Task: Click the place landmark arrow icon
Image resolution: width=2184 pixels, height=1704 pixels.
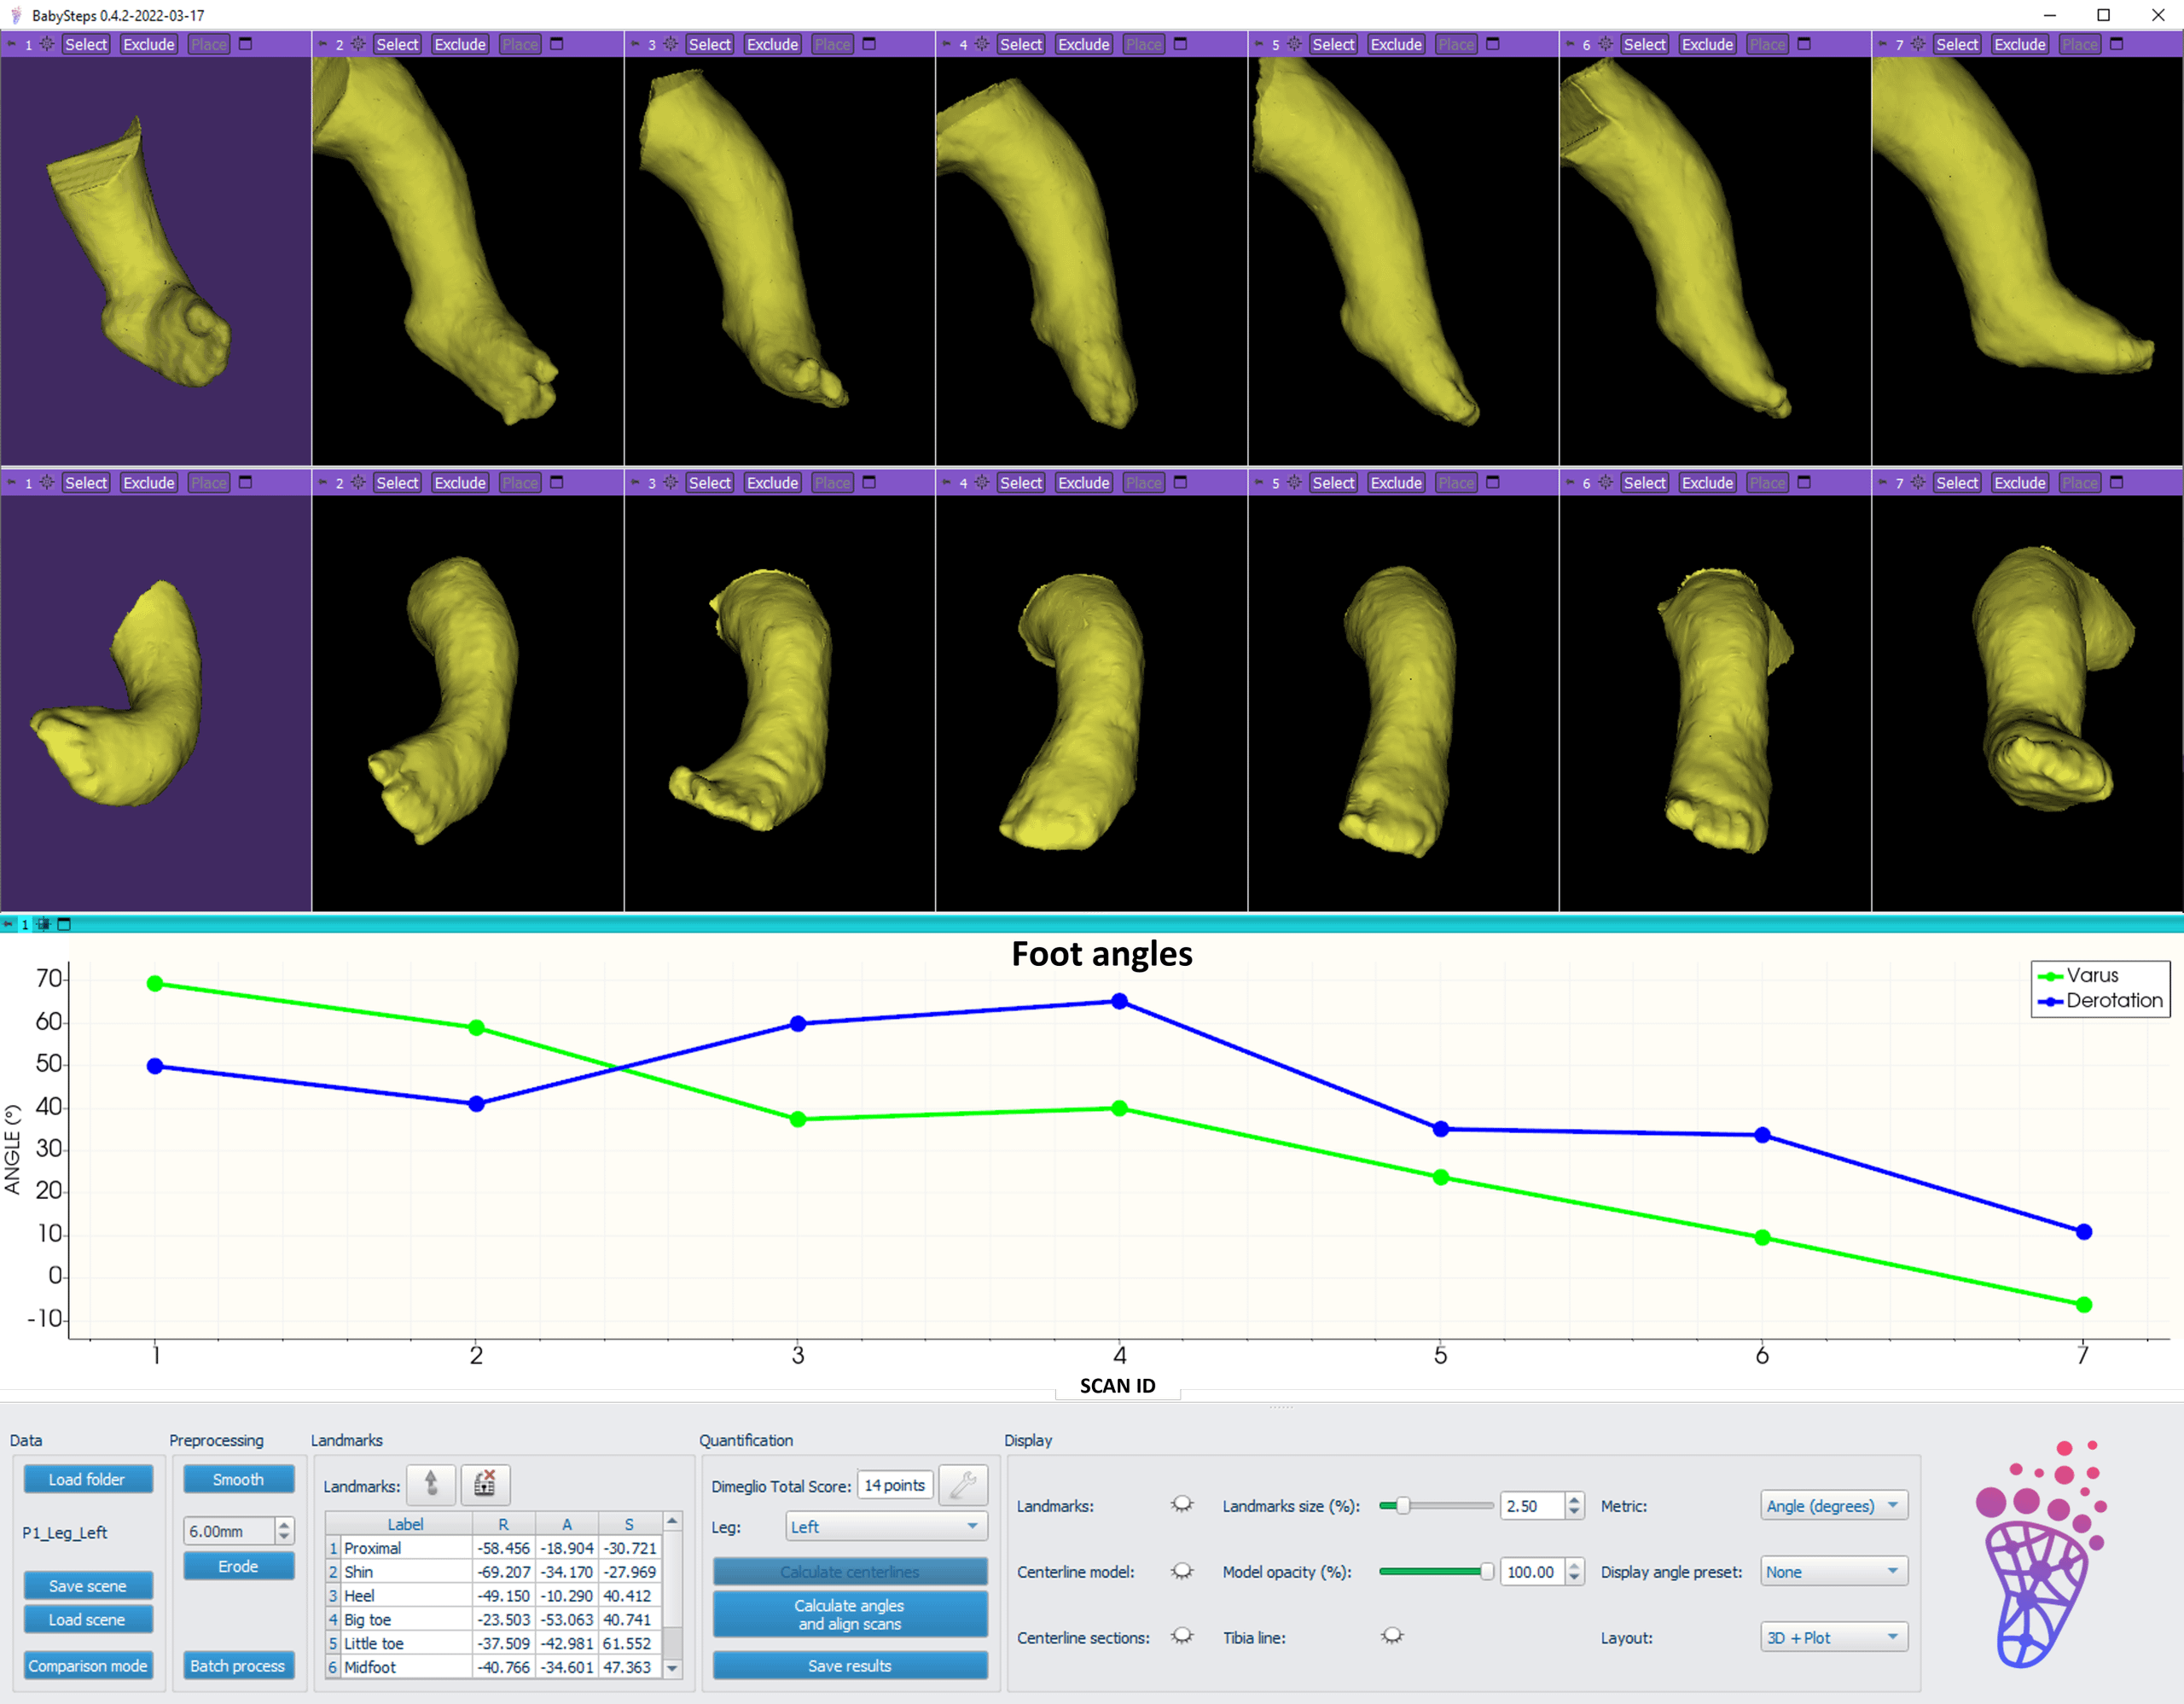Action: (431, 1484)
